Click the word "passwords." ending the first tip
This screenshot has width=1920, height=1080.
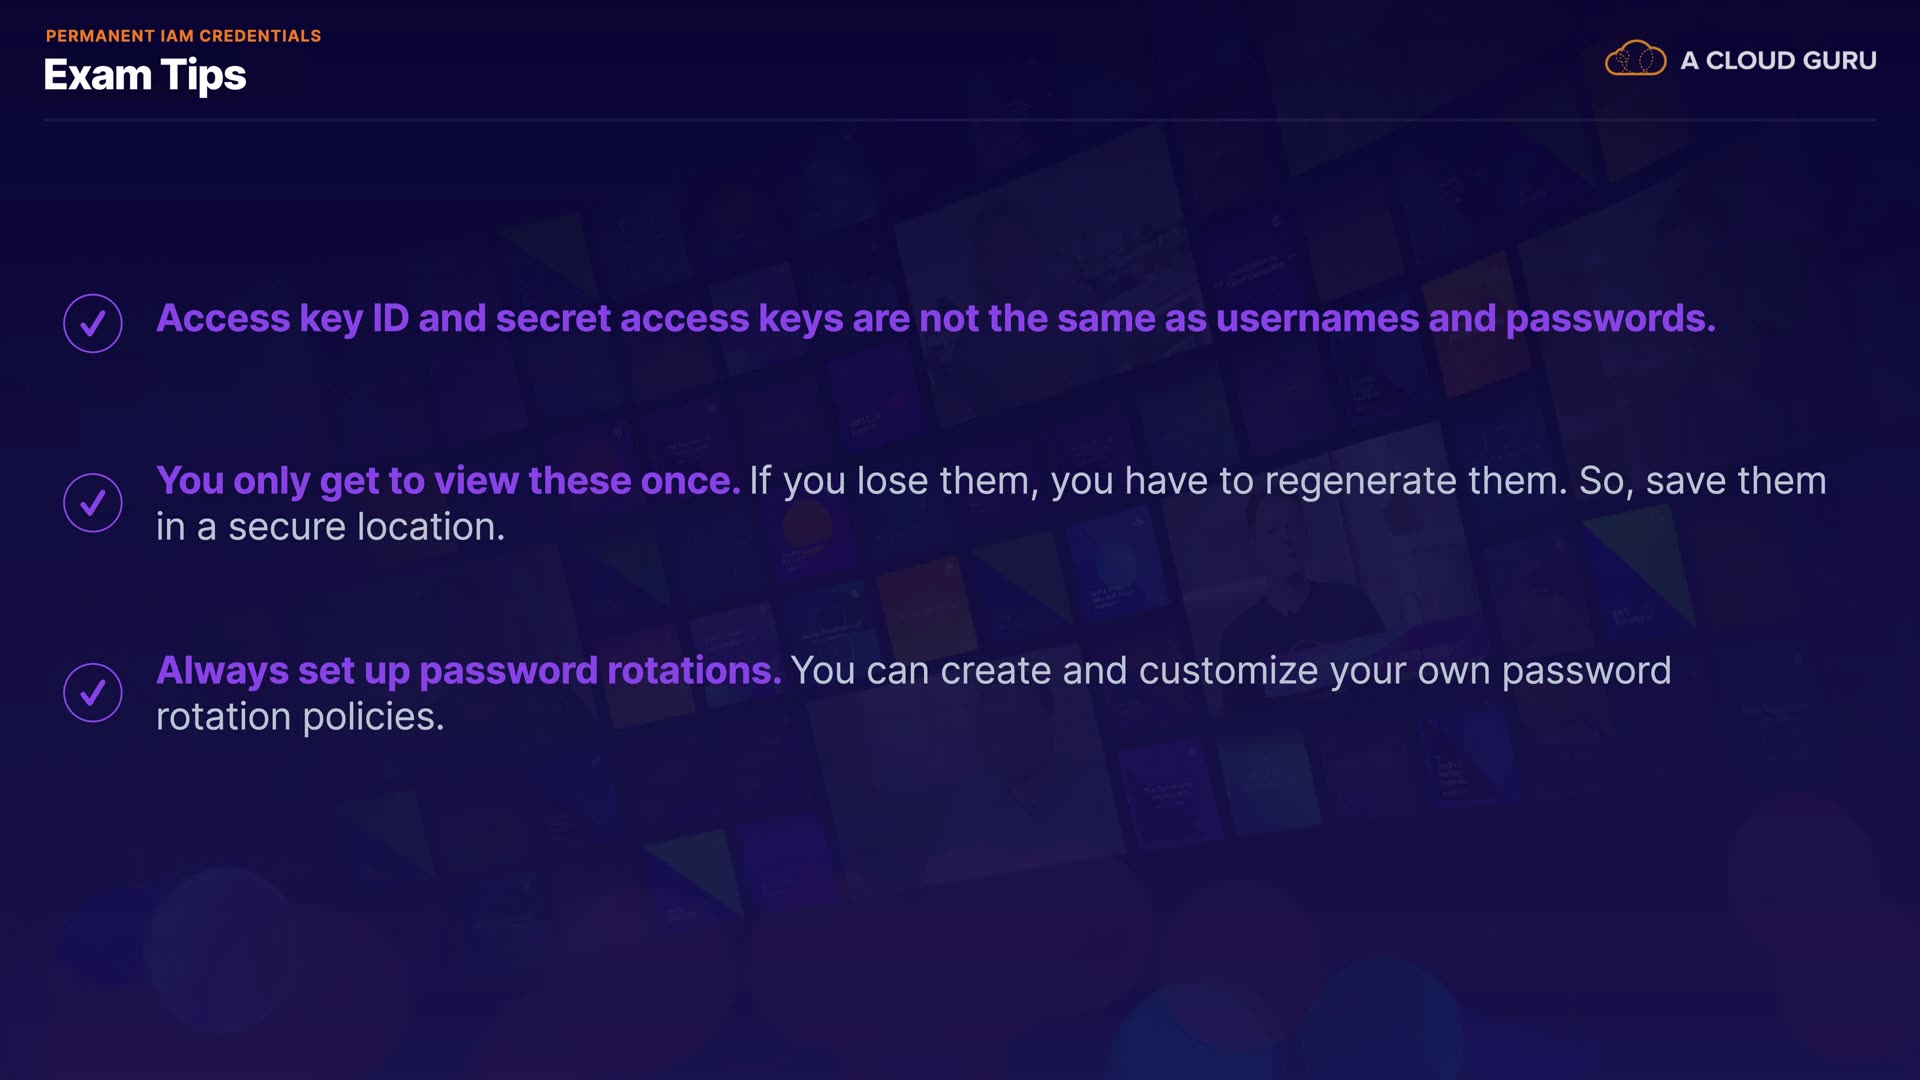[1610, 319]
